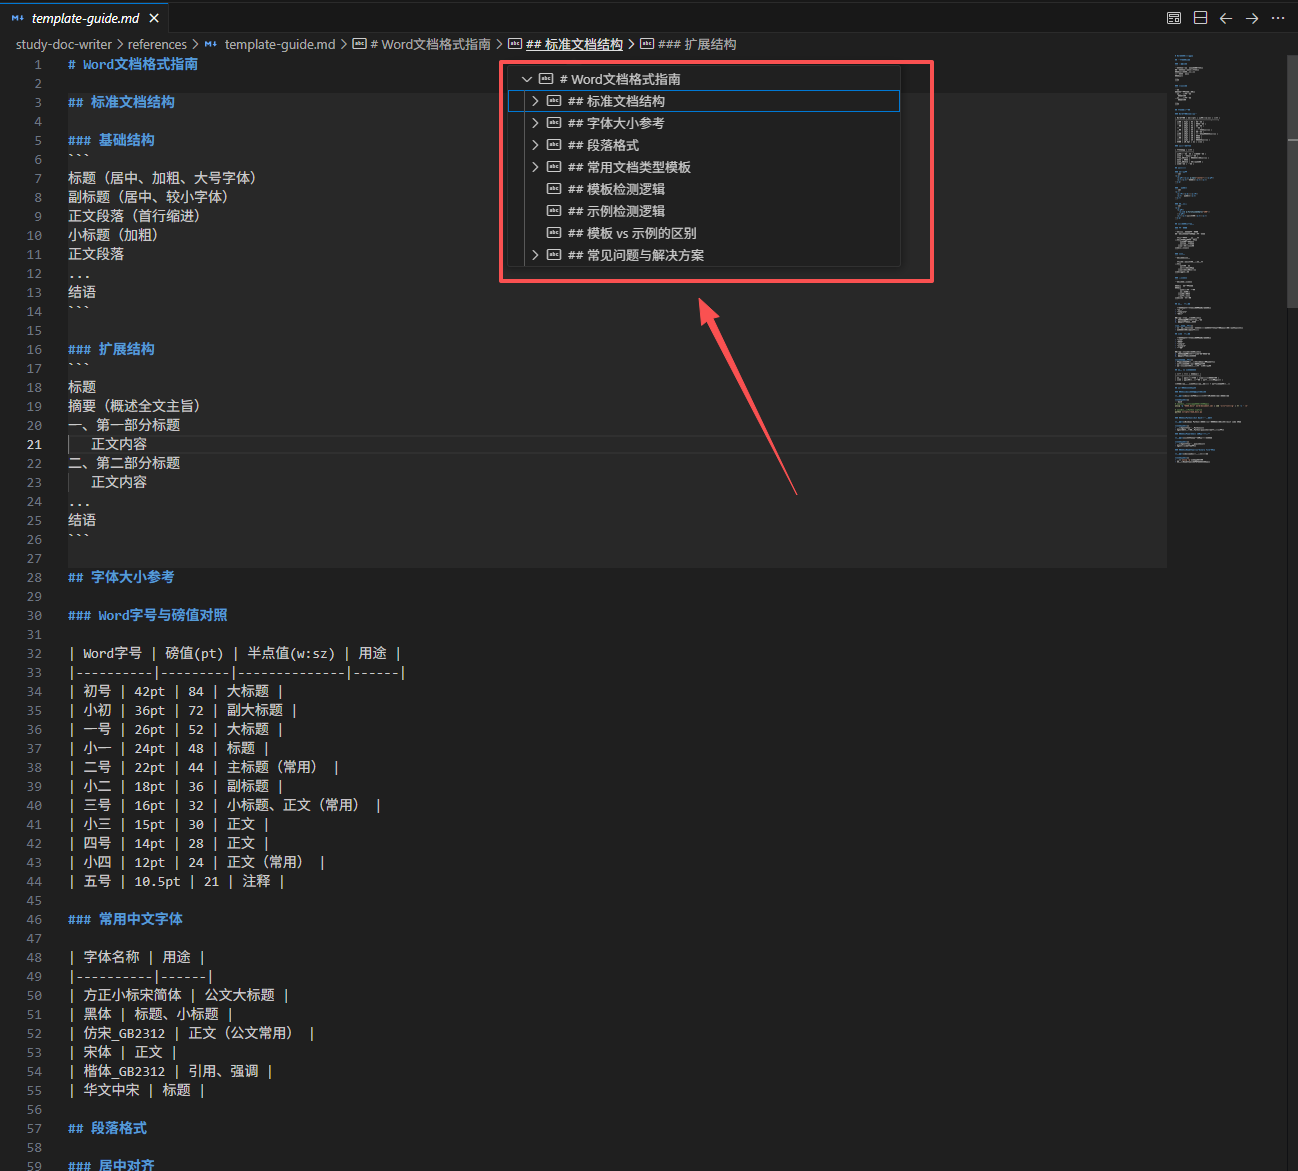Click the '## 标准文档结构' breadcrumb
The image size is (1298, 1171).
[565, 44]
